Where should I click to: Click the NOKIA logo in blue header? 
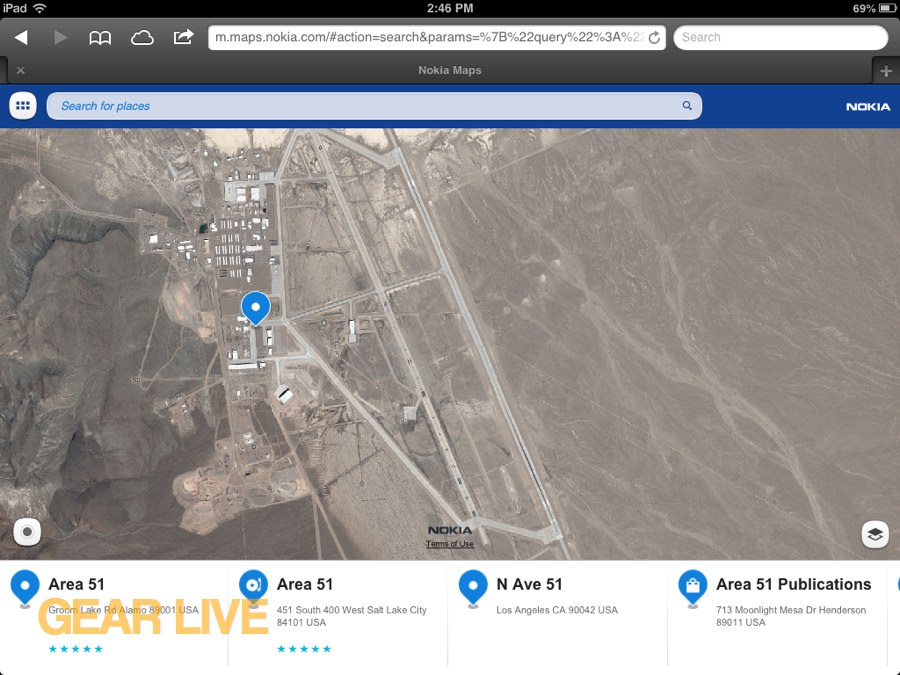tap(868, 107)
